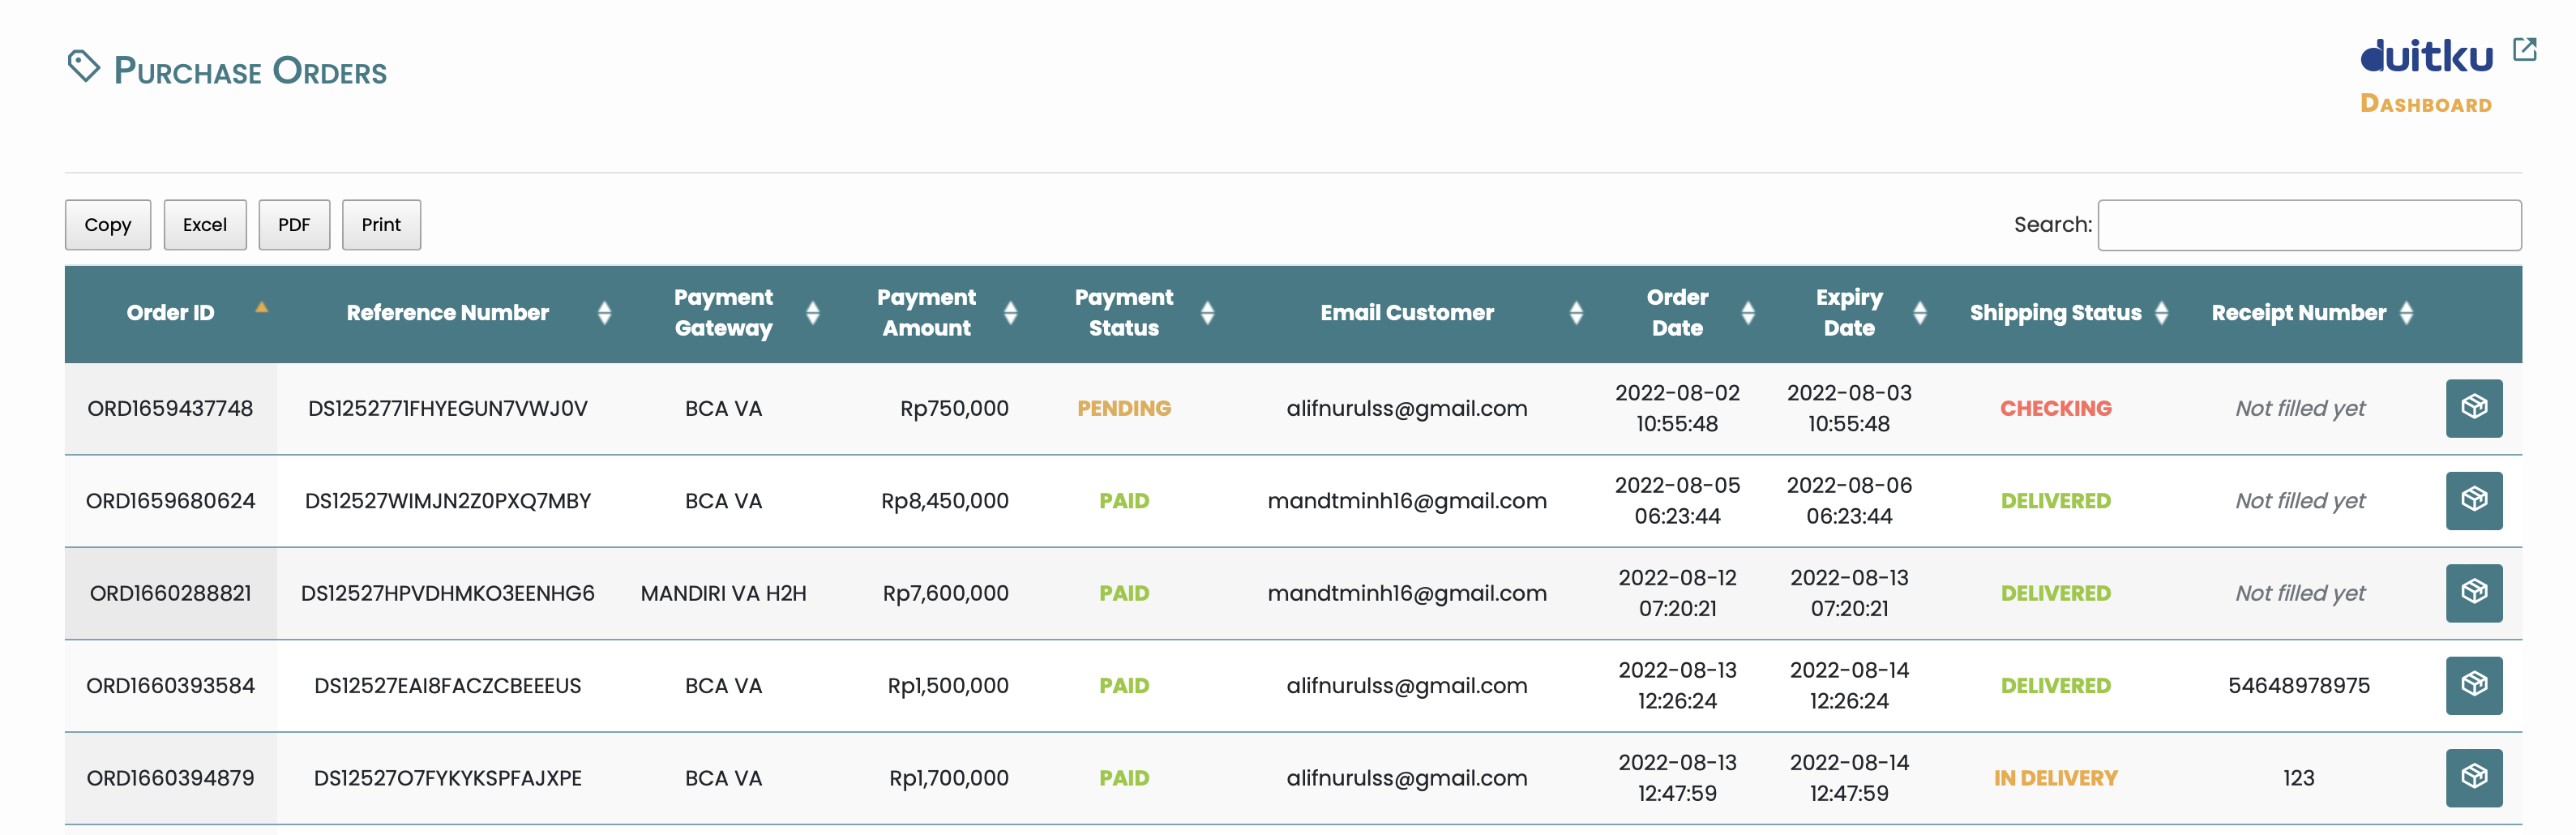2576x835 pixels.
Task: Copy table data with Copy button
Action: coord(108,225)
